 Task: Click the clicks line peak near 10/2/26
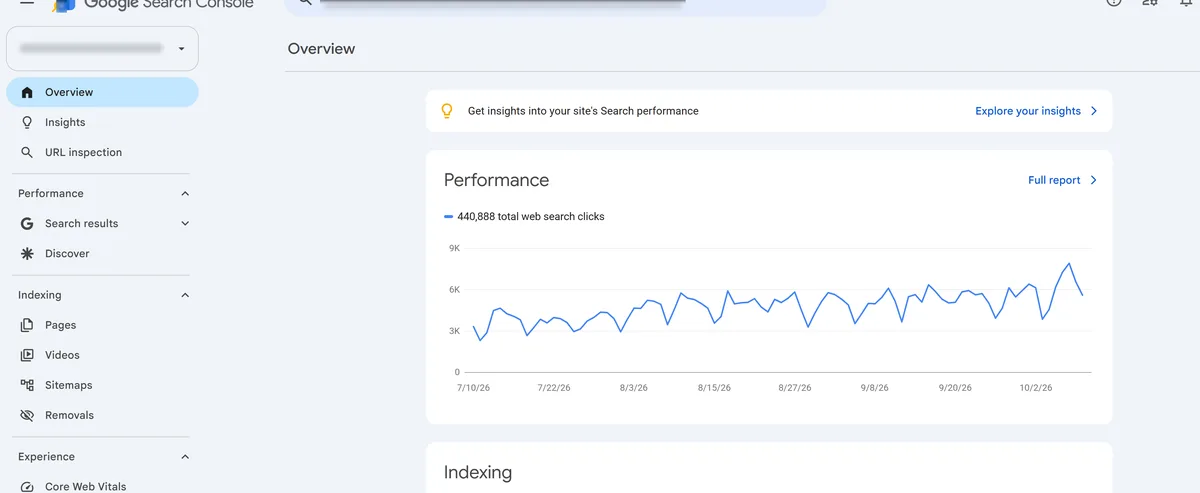pyautogui.click(x=1070, y=264)
